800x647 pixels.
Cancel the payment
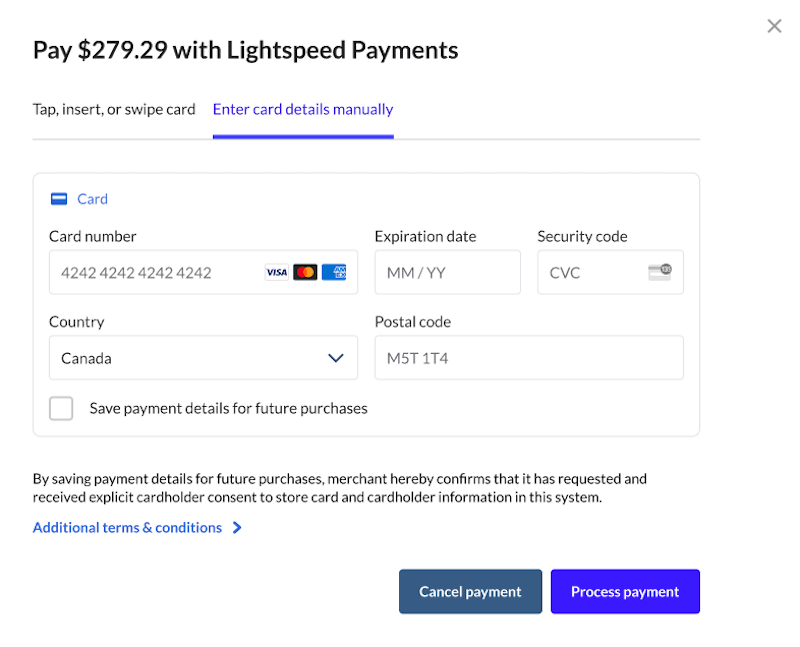pos(470,591)
